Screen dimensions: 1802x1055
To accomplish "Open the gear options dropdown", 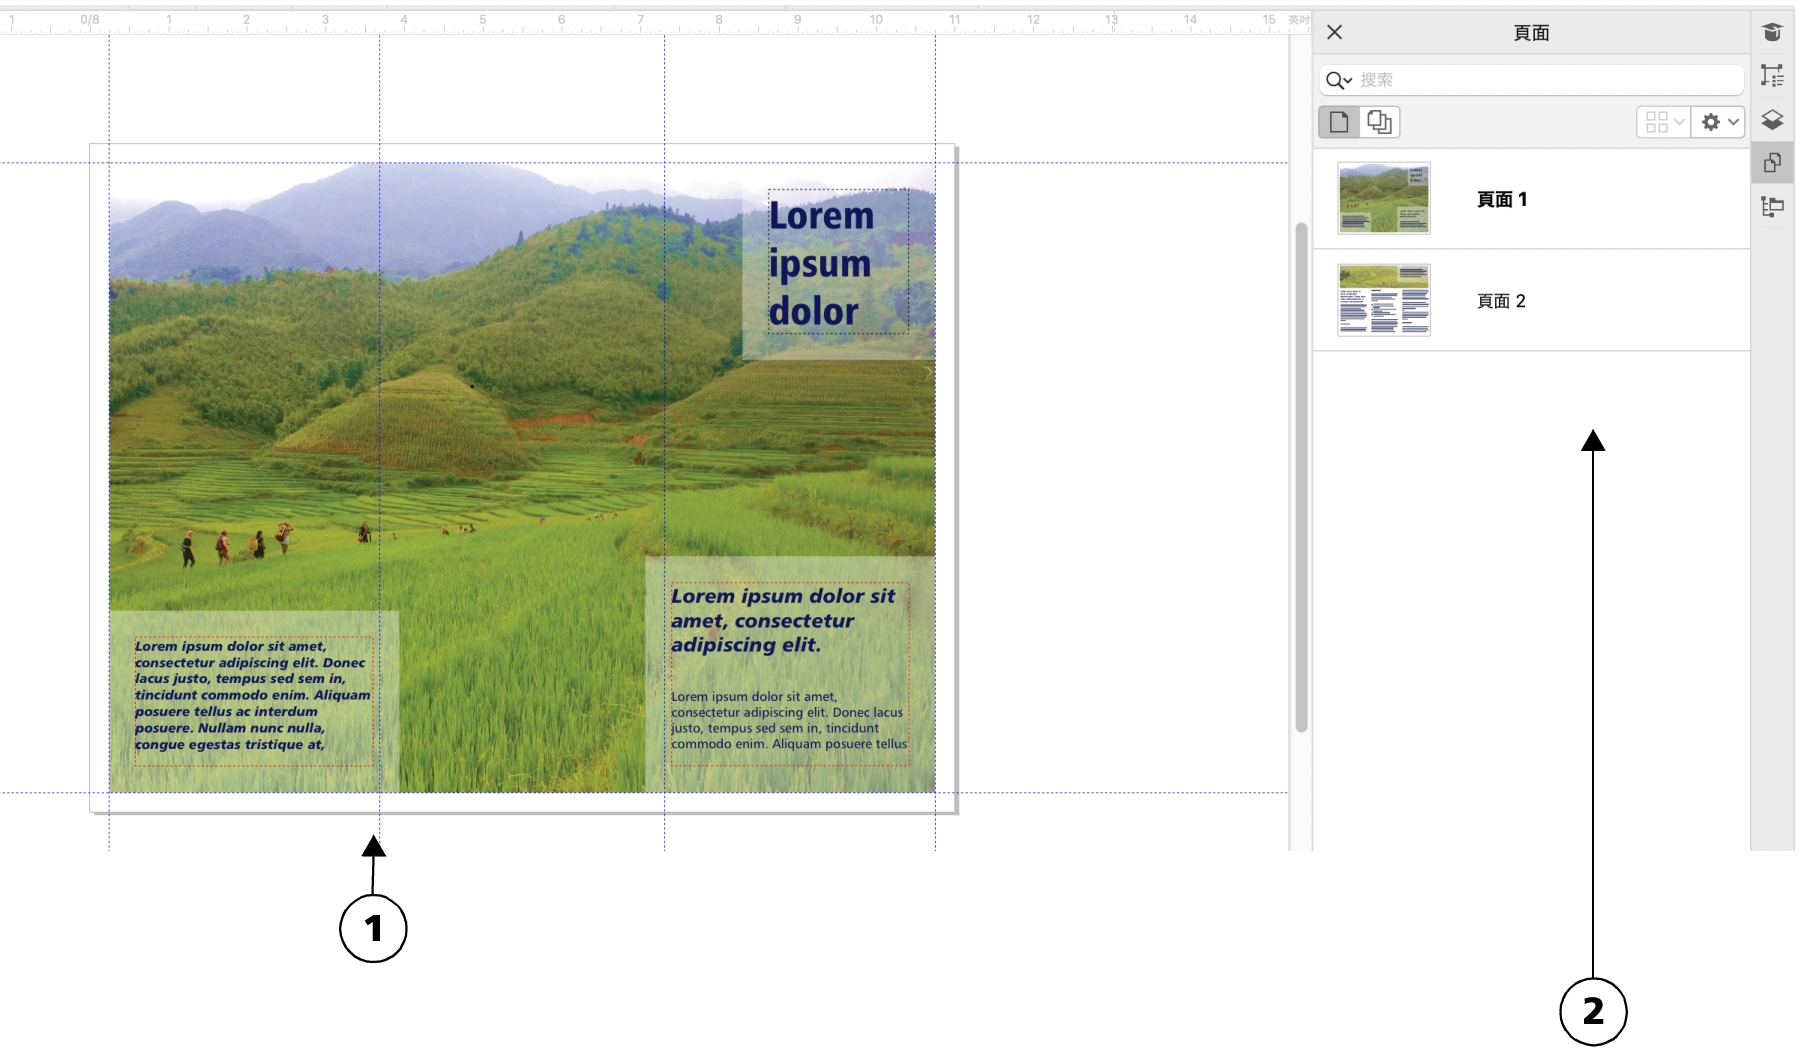I will point(1719,122).
